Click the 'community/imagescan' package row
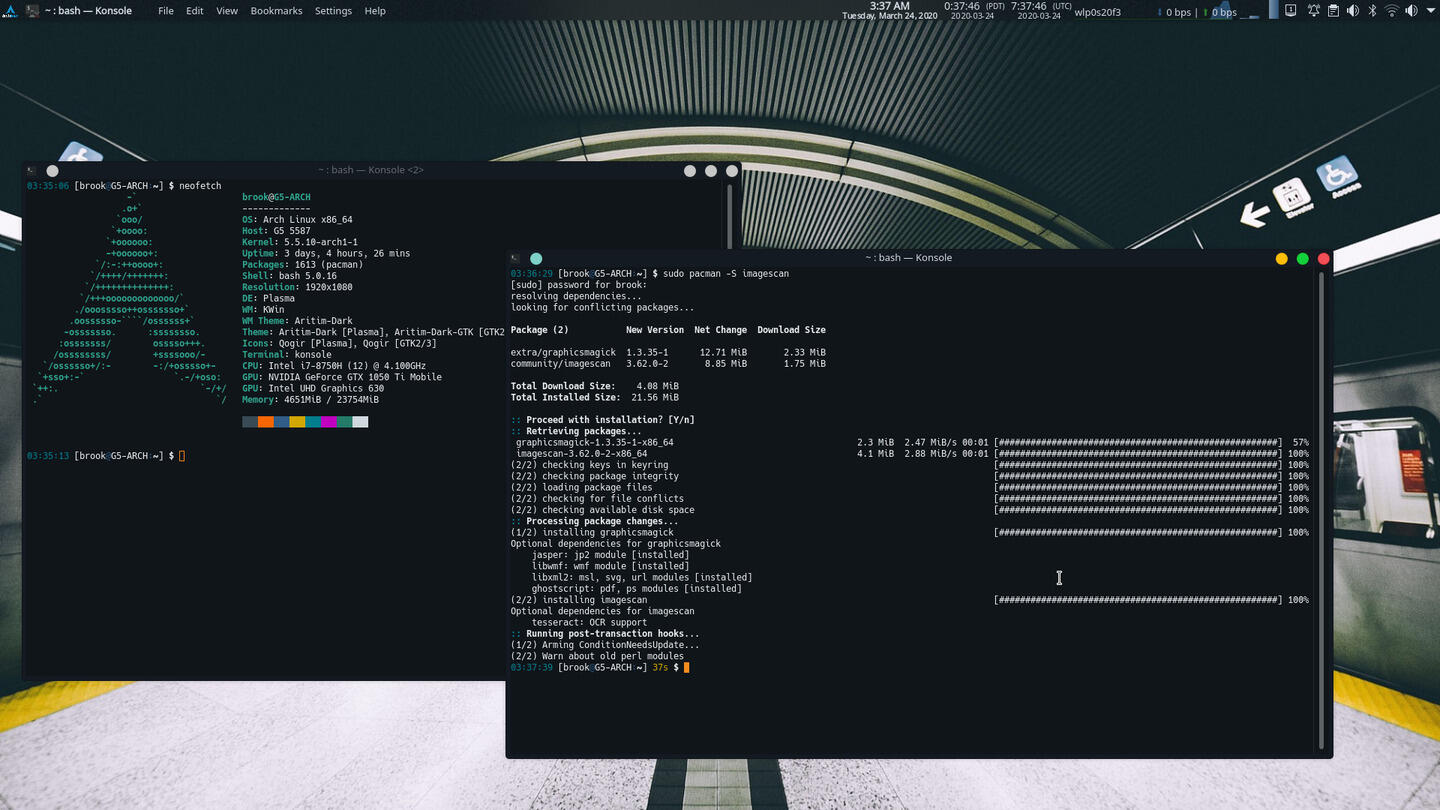1440x810 pixels. click(668, 364)
